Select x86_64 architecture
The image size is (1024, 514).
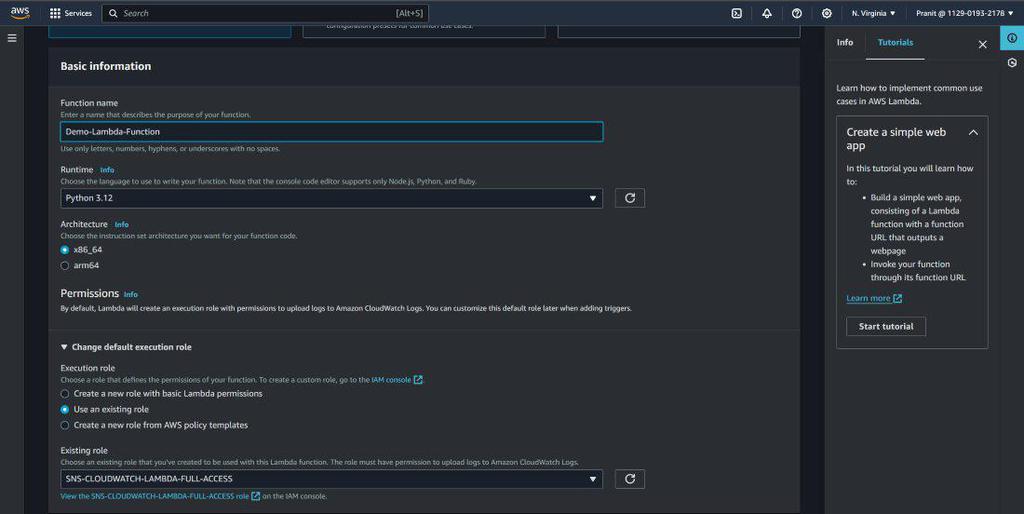pos(65,249)
